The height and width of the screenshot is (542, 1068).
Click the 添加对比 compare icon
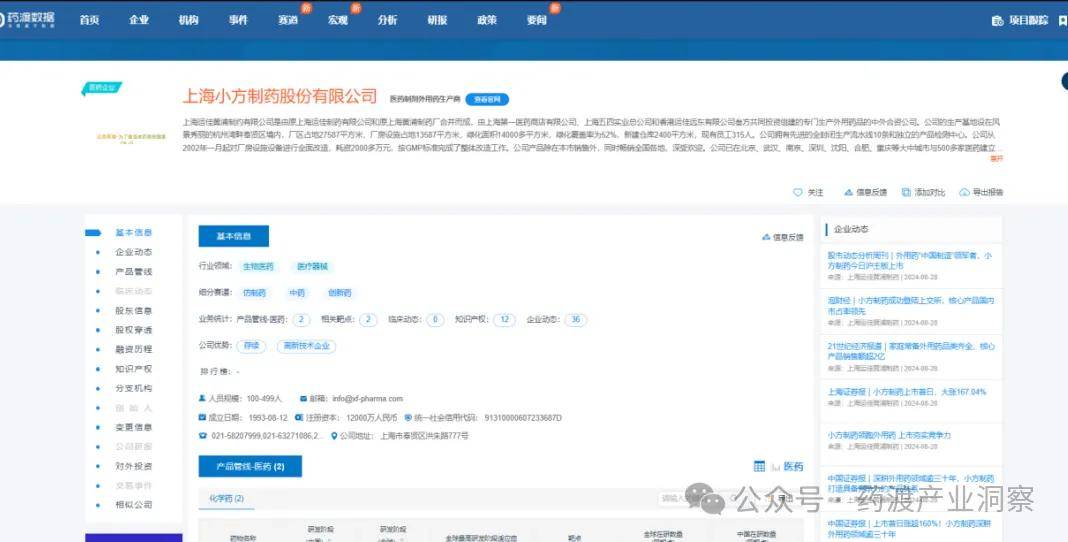[x=906, y=193]
